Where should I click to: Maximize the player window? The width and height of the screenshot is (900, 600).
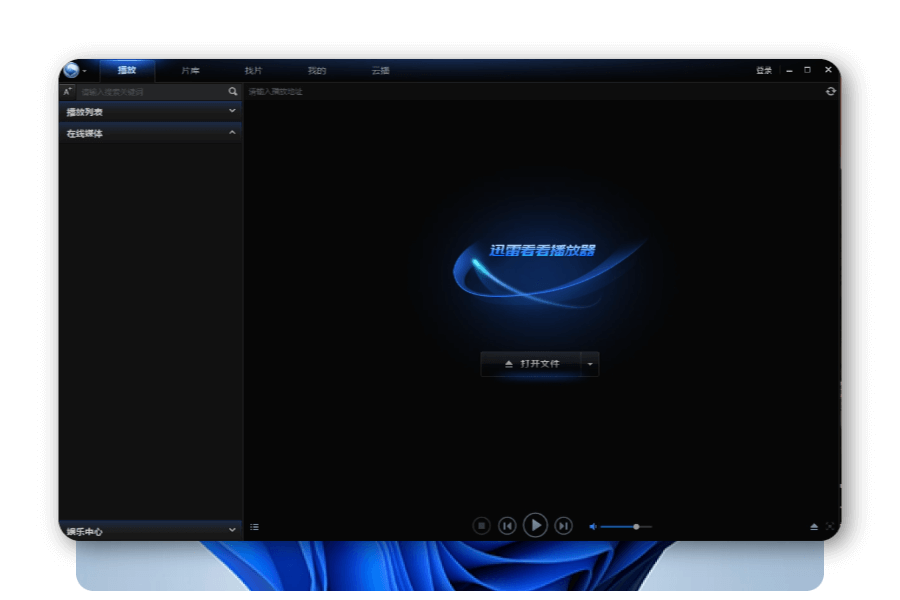point(807,70)
